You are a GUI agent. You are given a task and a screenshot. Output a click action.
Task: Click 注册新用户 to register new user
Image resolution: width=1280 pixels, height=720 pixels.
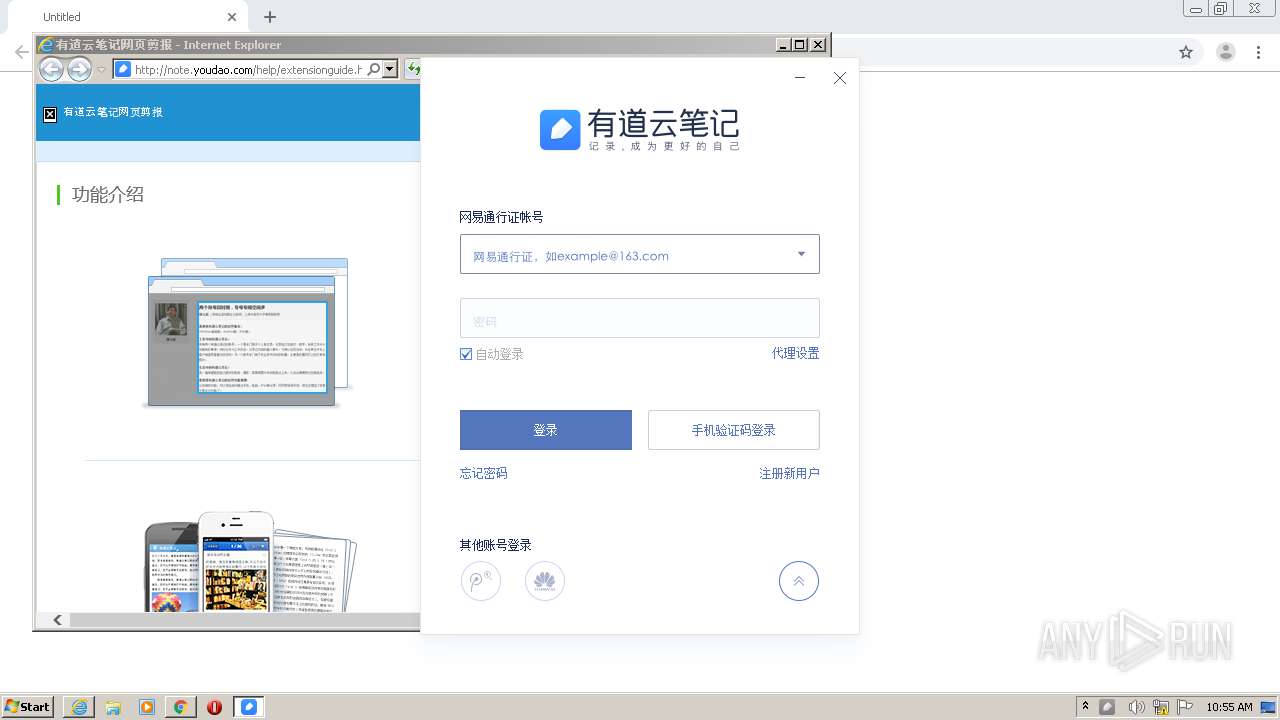(790, 473)
